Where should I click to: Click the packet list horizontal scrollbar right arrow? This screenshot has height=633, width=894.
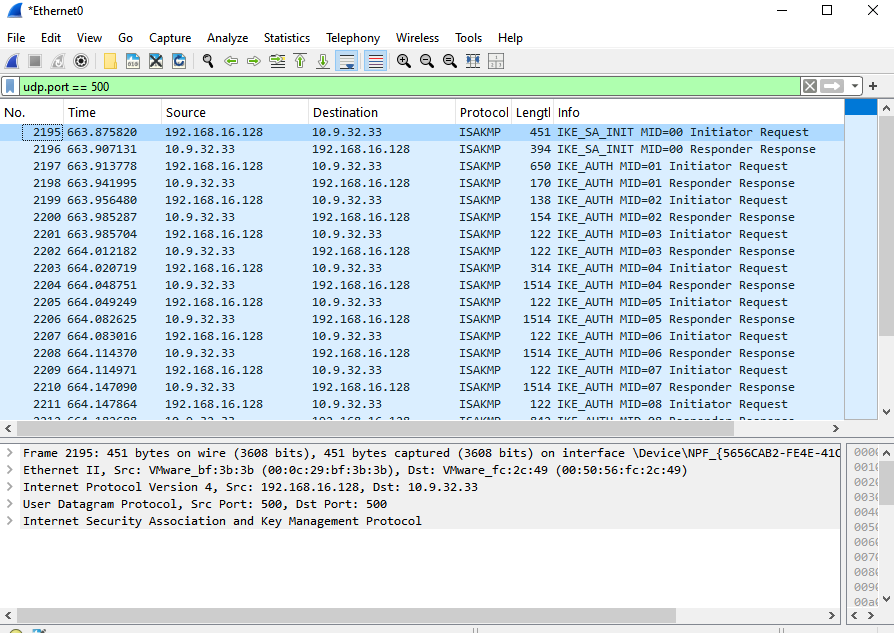coord(835,428)
